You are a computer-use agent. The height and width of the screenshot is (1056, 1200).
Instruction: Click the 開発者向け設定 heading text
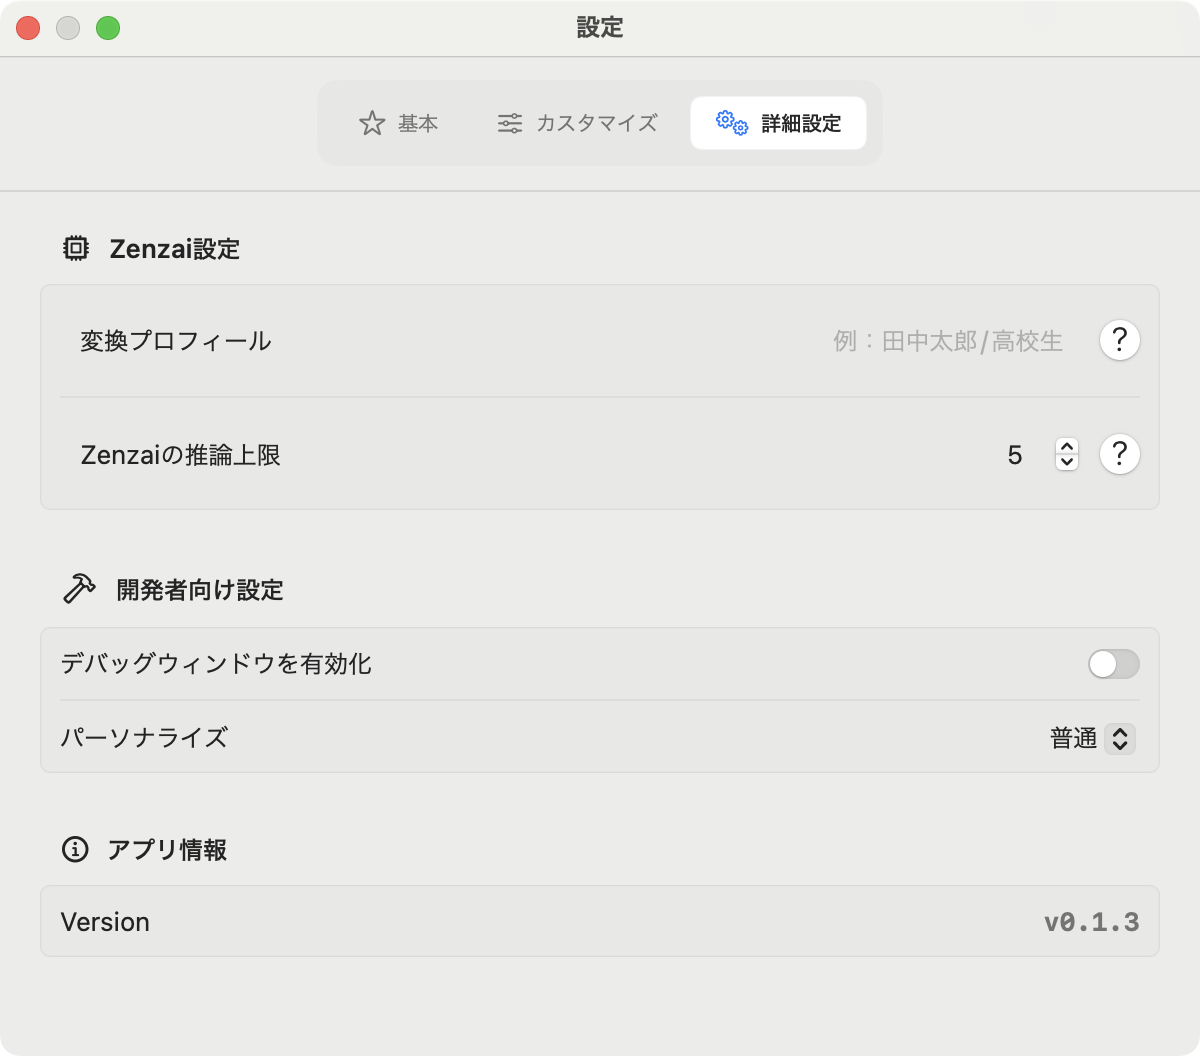pos(200,590)
